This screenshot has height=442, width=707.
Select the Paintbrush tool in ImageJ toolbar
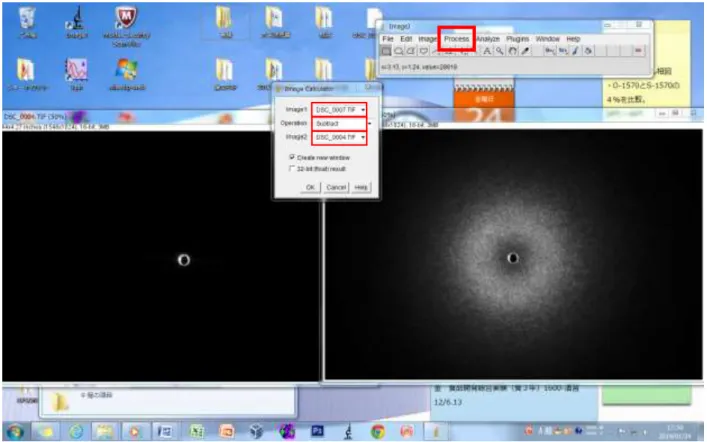click(x=576, y=51)
